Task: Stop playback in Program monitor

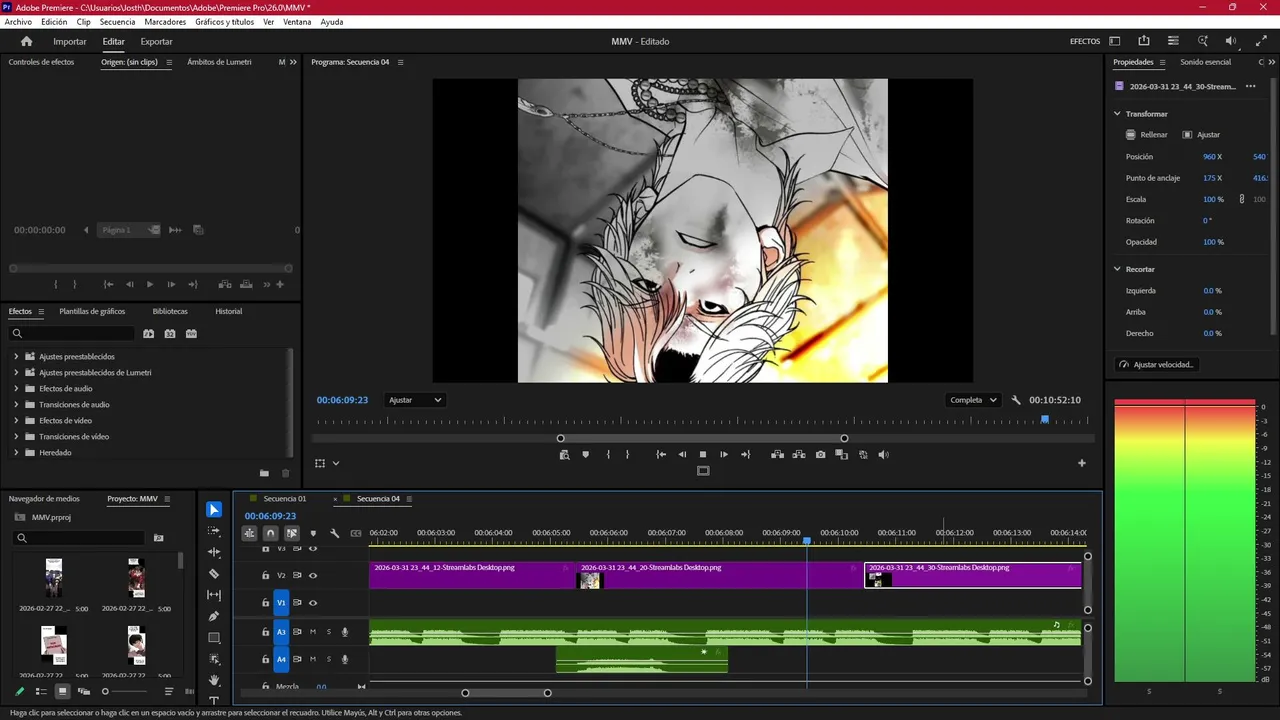Action: [703, 455]
